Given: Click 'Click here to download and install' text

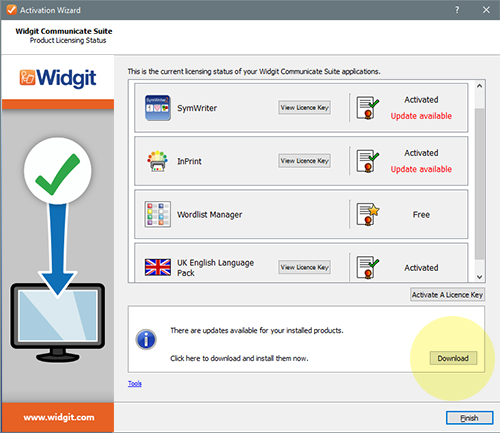Looking at the screenshot, I should [x=239, y=358].
